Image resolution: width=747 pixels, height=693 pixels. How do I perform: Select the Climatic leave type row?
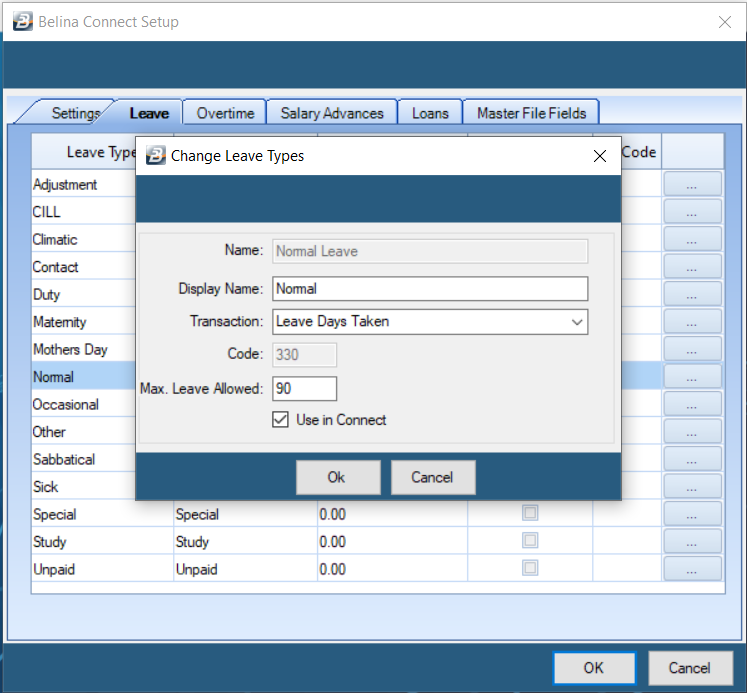84,239
